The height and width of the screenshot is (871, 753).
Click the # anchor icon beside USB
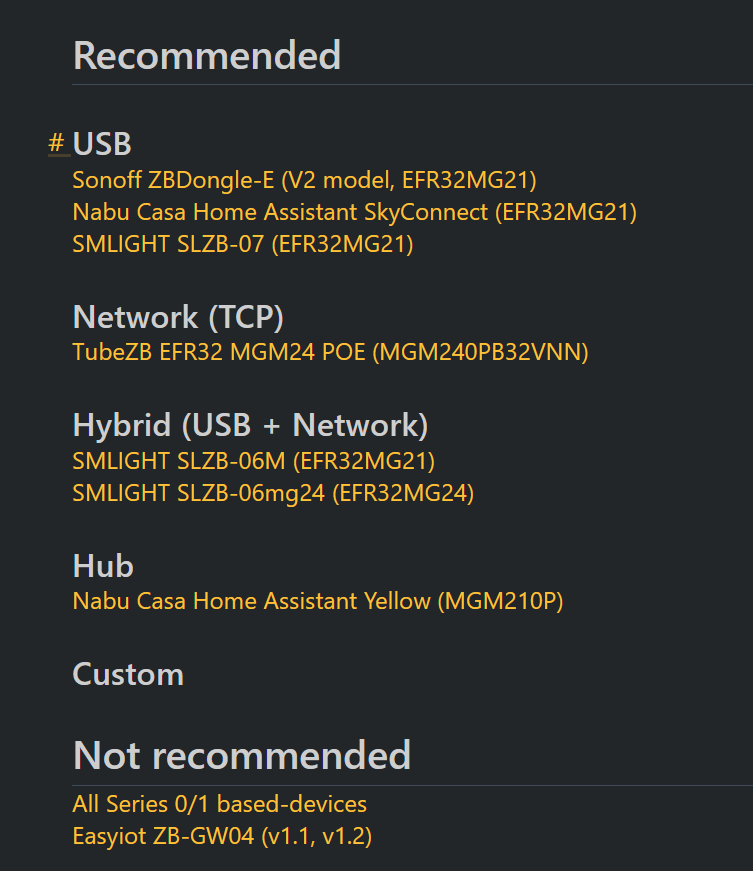point(56,143)
